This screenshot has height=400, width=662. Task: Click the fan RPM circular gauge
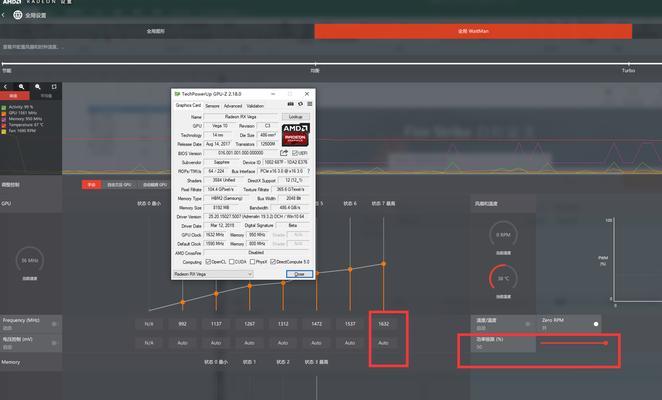[503, 234]
